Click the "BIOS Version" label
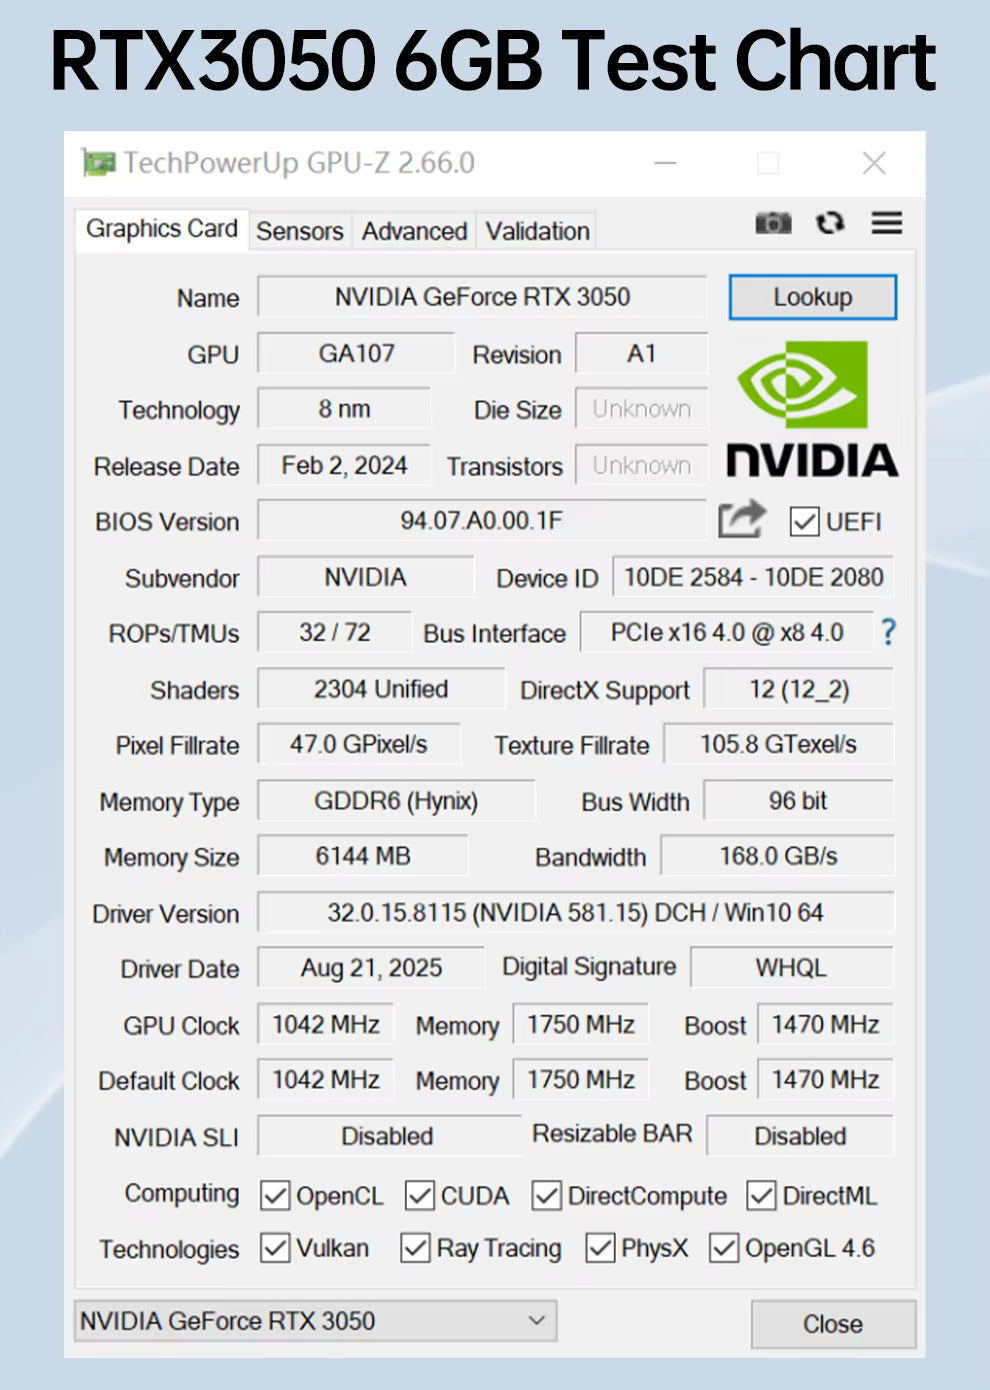This screenshot has height=1390, width=990. click(x=167, y=522)
